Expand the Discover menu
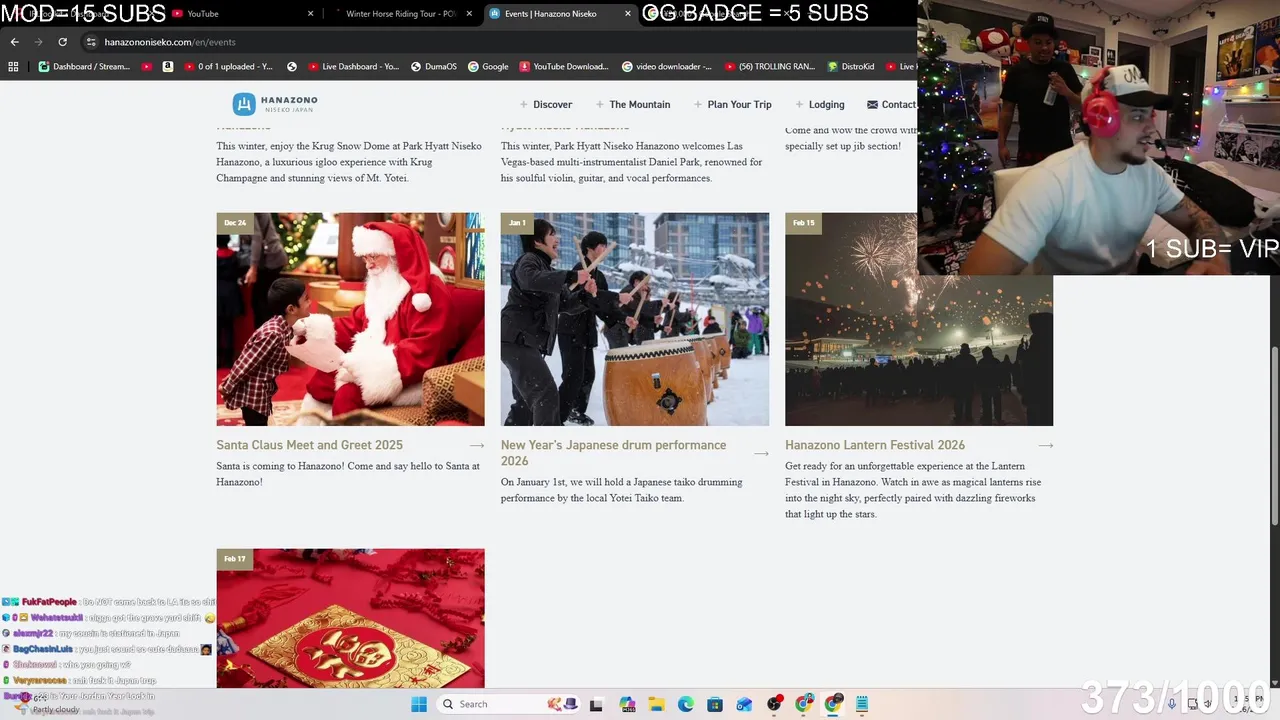Image resolution: width=1280 pixels, height=720 pixels. pyautogui.click(x=546, y=105)
